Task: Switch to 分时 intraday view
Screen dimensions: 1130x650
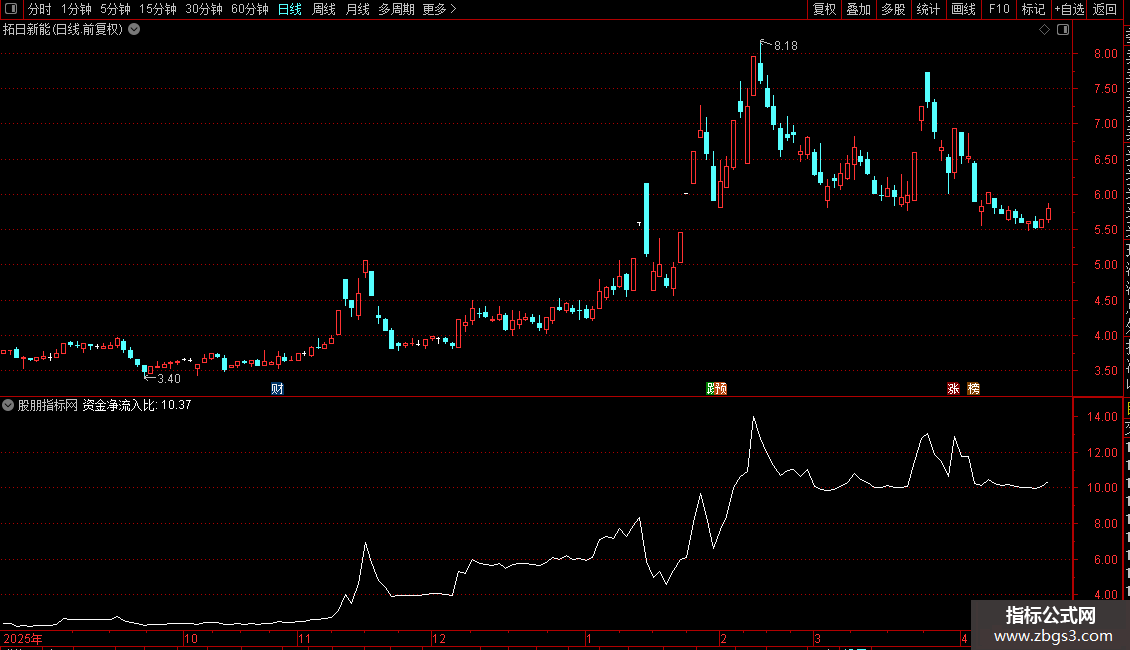Action: [40, 9]
